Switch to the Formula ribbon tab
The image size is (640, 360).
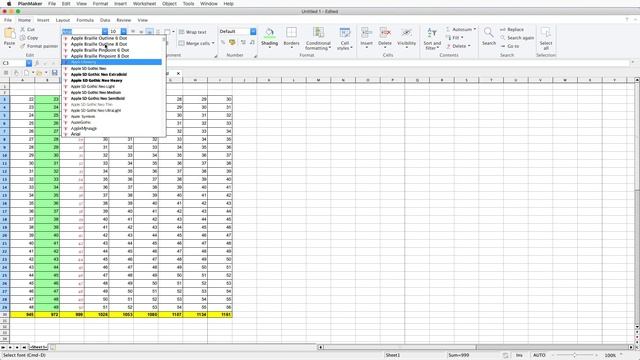click(85, 20)
